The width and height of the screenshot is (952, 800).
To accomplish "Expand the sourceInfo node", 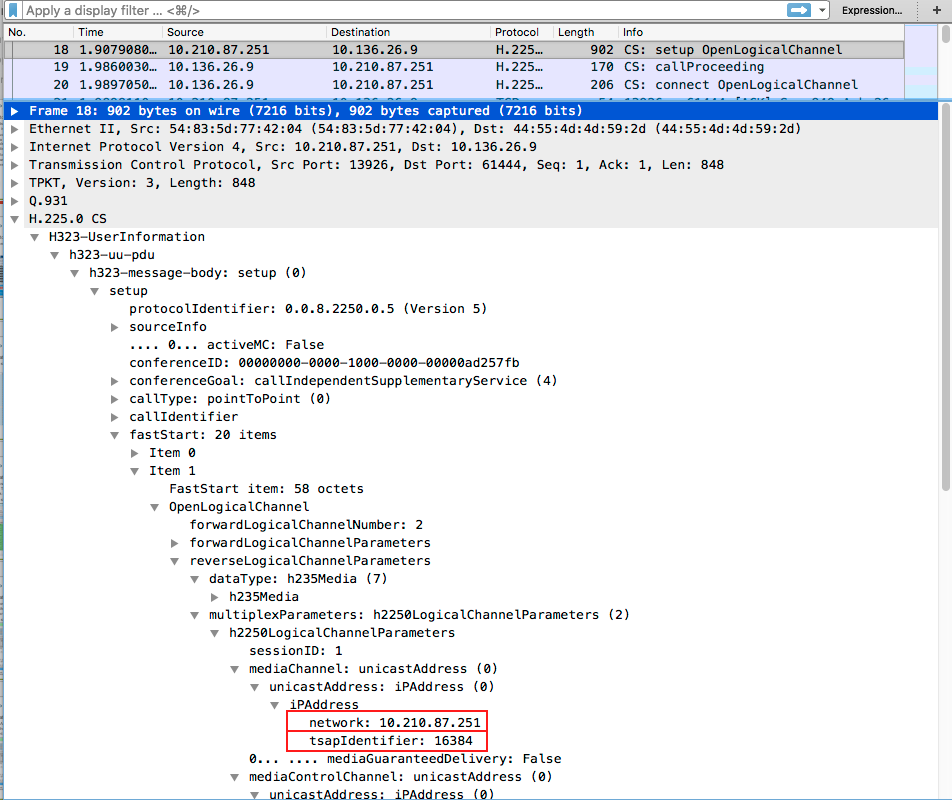I will click(115, 327).
